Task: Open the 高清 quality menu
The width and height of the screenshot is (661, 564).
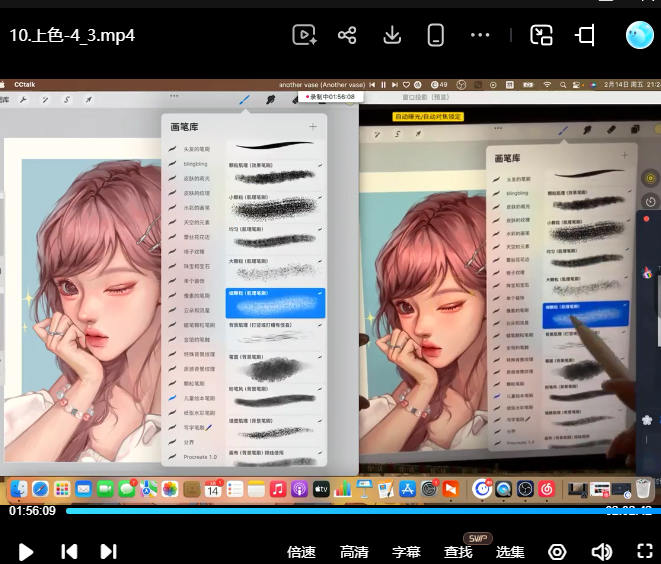Action: point(354,552)
